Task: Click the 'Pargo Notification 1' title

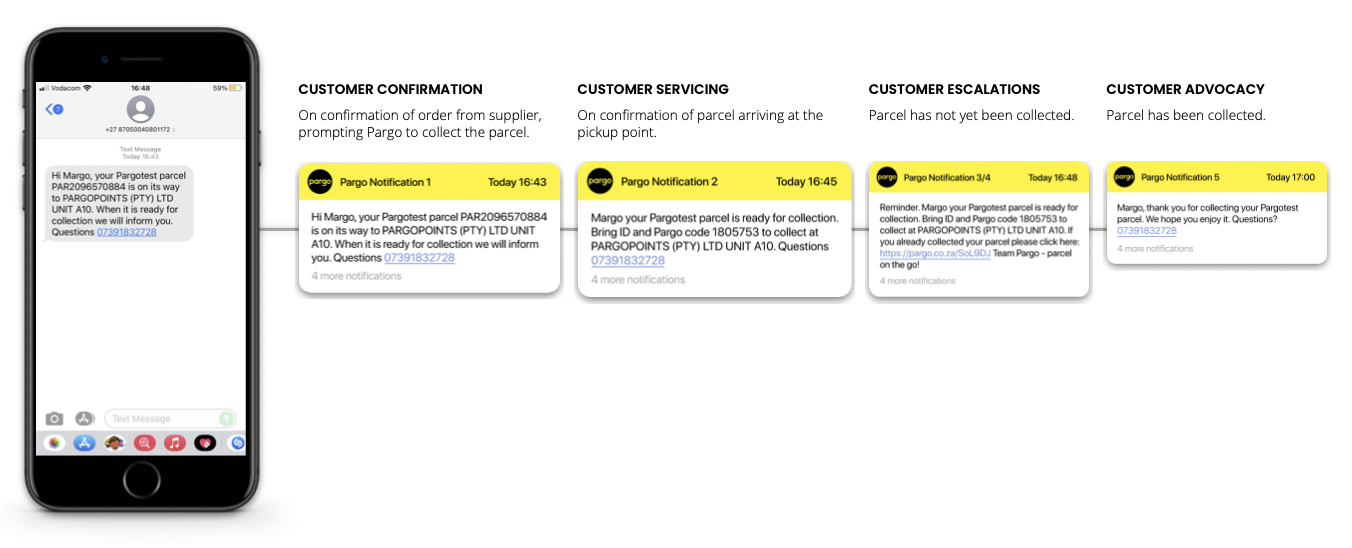Action: pos(385,182)
